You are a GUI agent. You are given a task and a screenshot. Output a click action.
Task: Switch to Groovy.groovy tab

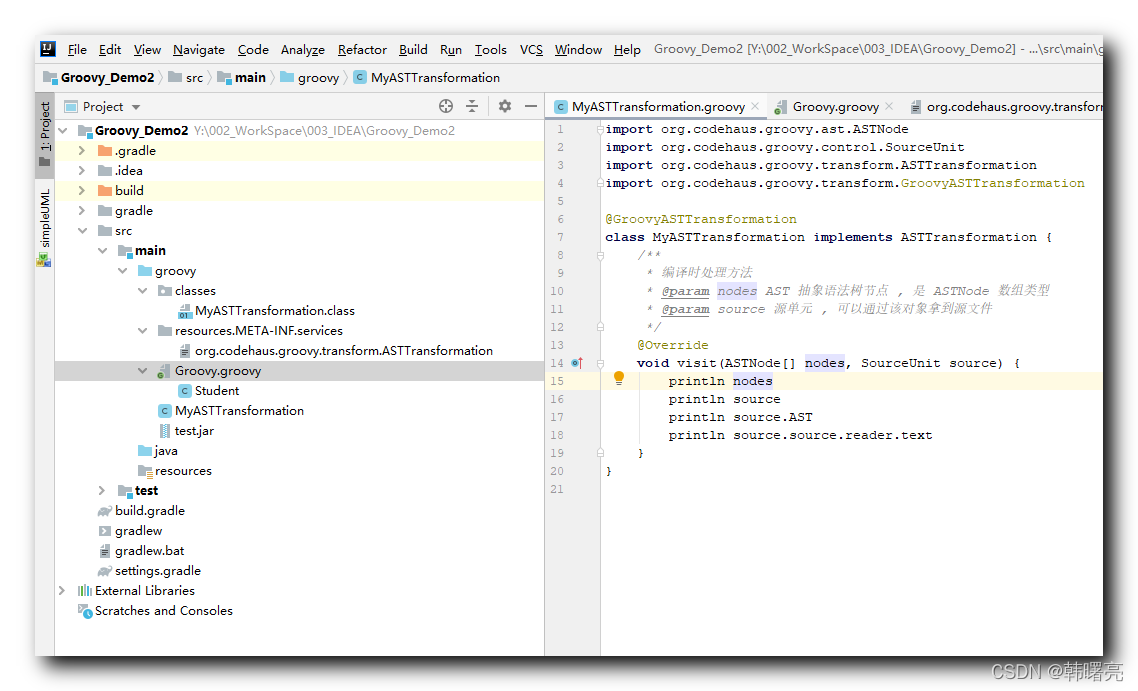tap(835, 107)
